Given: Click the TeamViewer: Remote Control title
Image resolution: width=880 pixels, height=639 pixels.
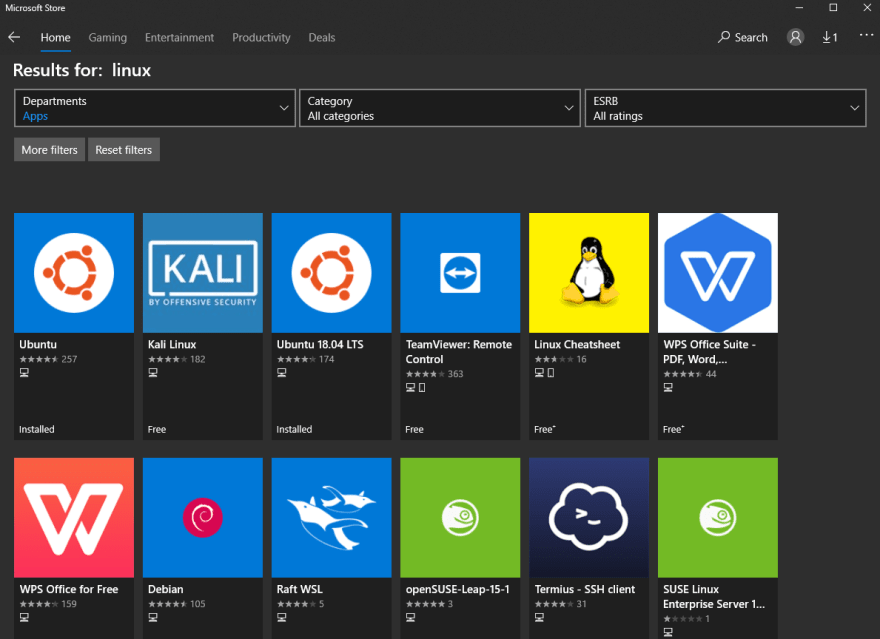Looking at the screenshot, I should pyautogui.click(x=459, y=352).
